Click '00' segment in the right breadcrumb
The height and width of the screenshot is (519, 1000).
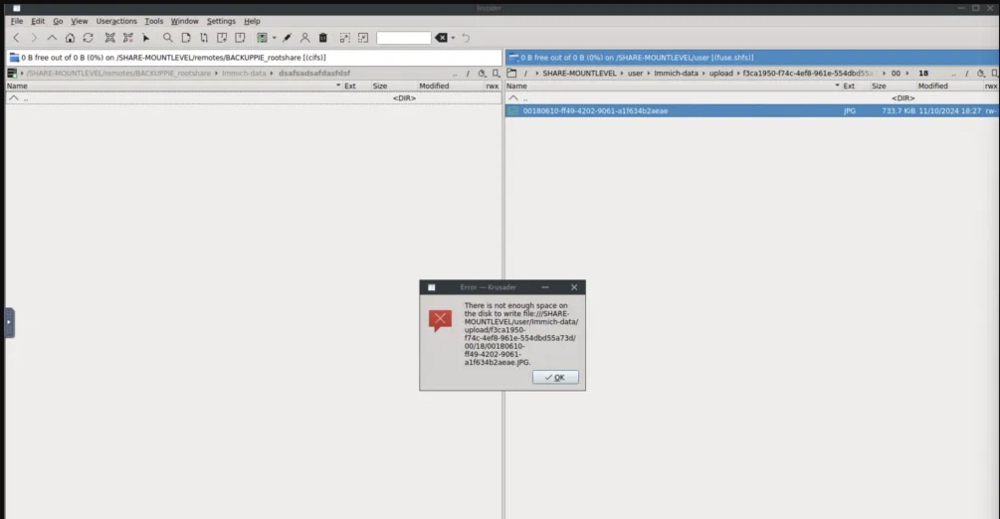pos(895,73)
